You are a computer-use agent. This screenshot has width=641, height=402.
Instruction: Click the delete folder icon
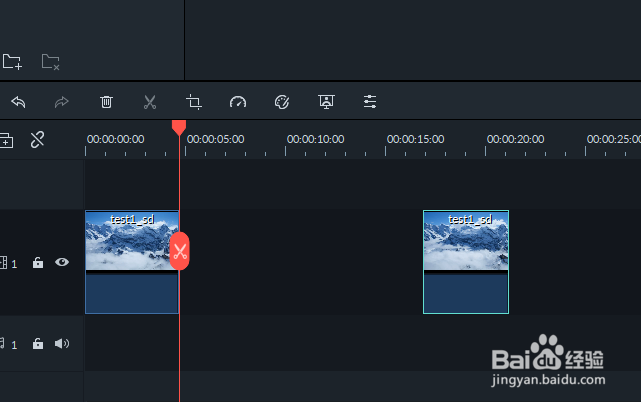[x=51, y=62]
